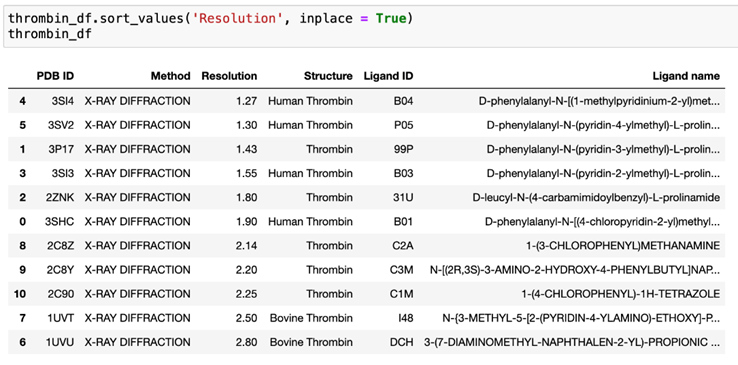
Task: Click PDB ID cell '3P17'
Action: [x=62, y=149]
